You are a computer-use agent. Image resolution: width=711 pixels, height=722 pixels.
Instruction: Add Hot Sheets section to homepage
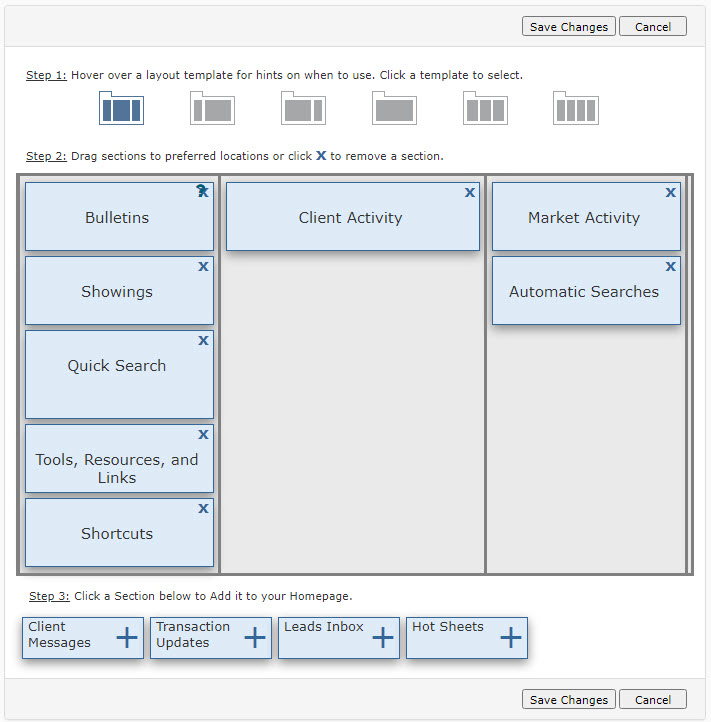[x=511, y=637]
